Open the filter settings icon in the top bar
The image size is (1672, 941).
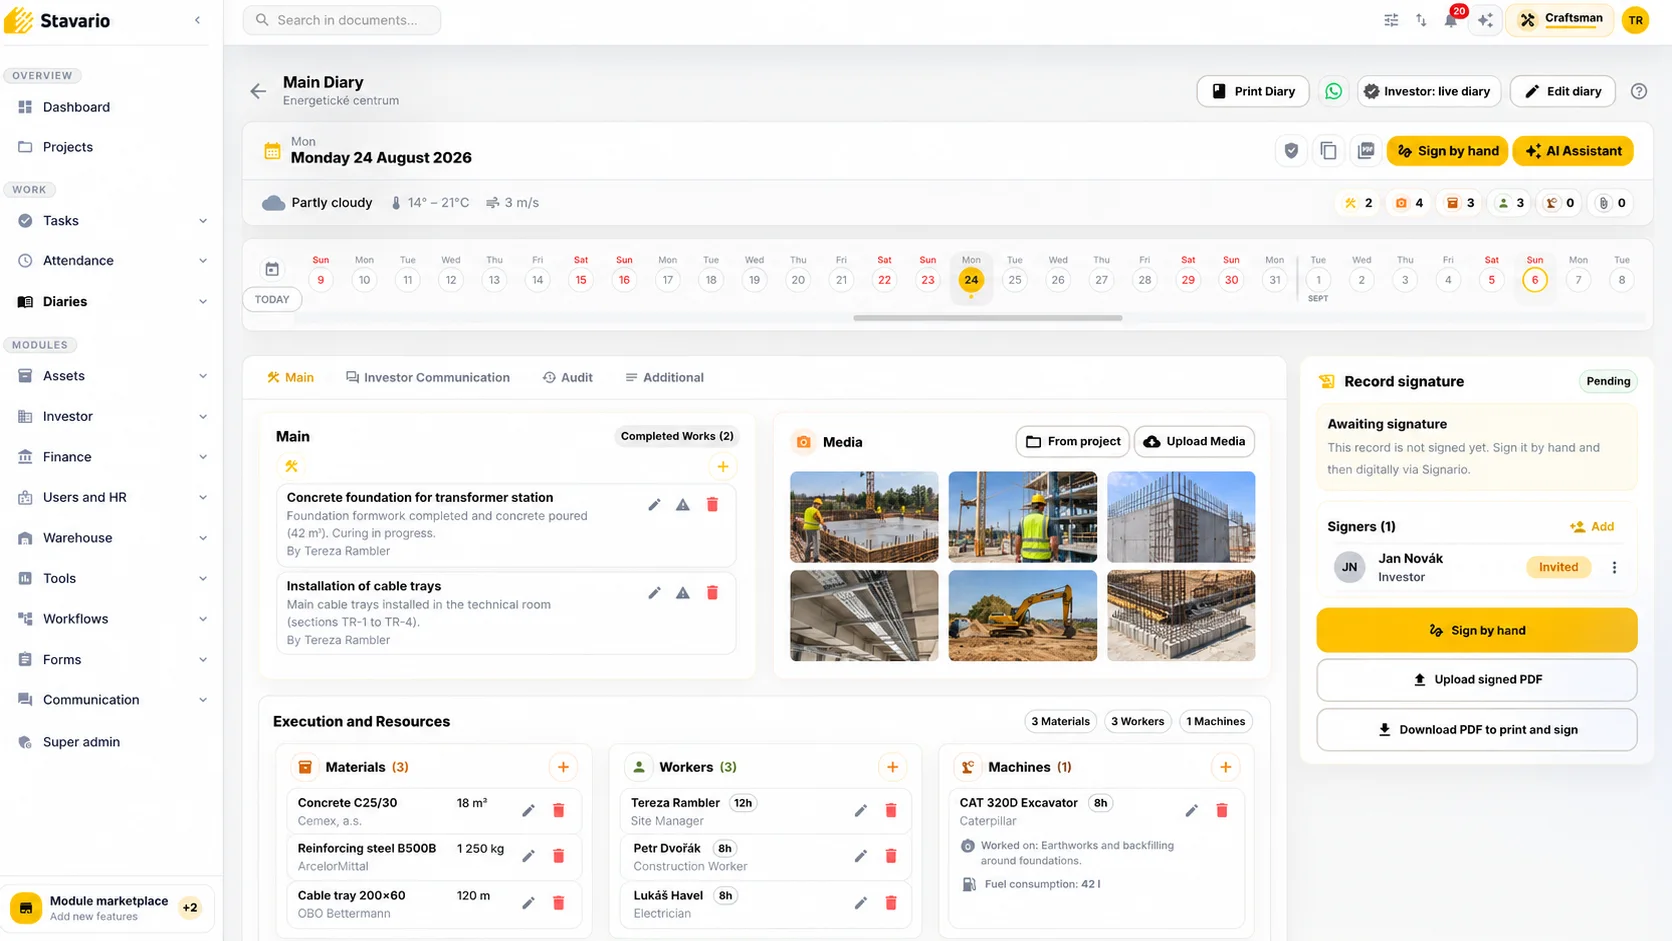tap(1391, 20)
